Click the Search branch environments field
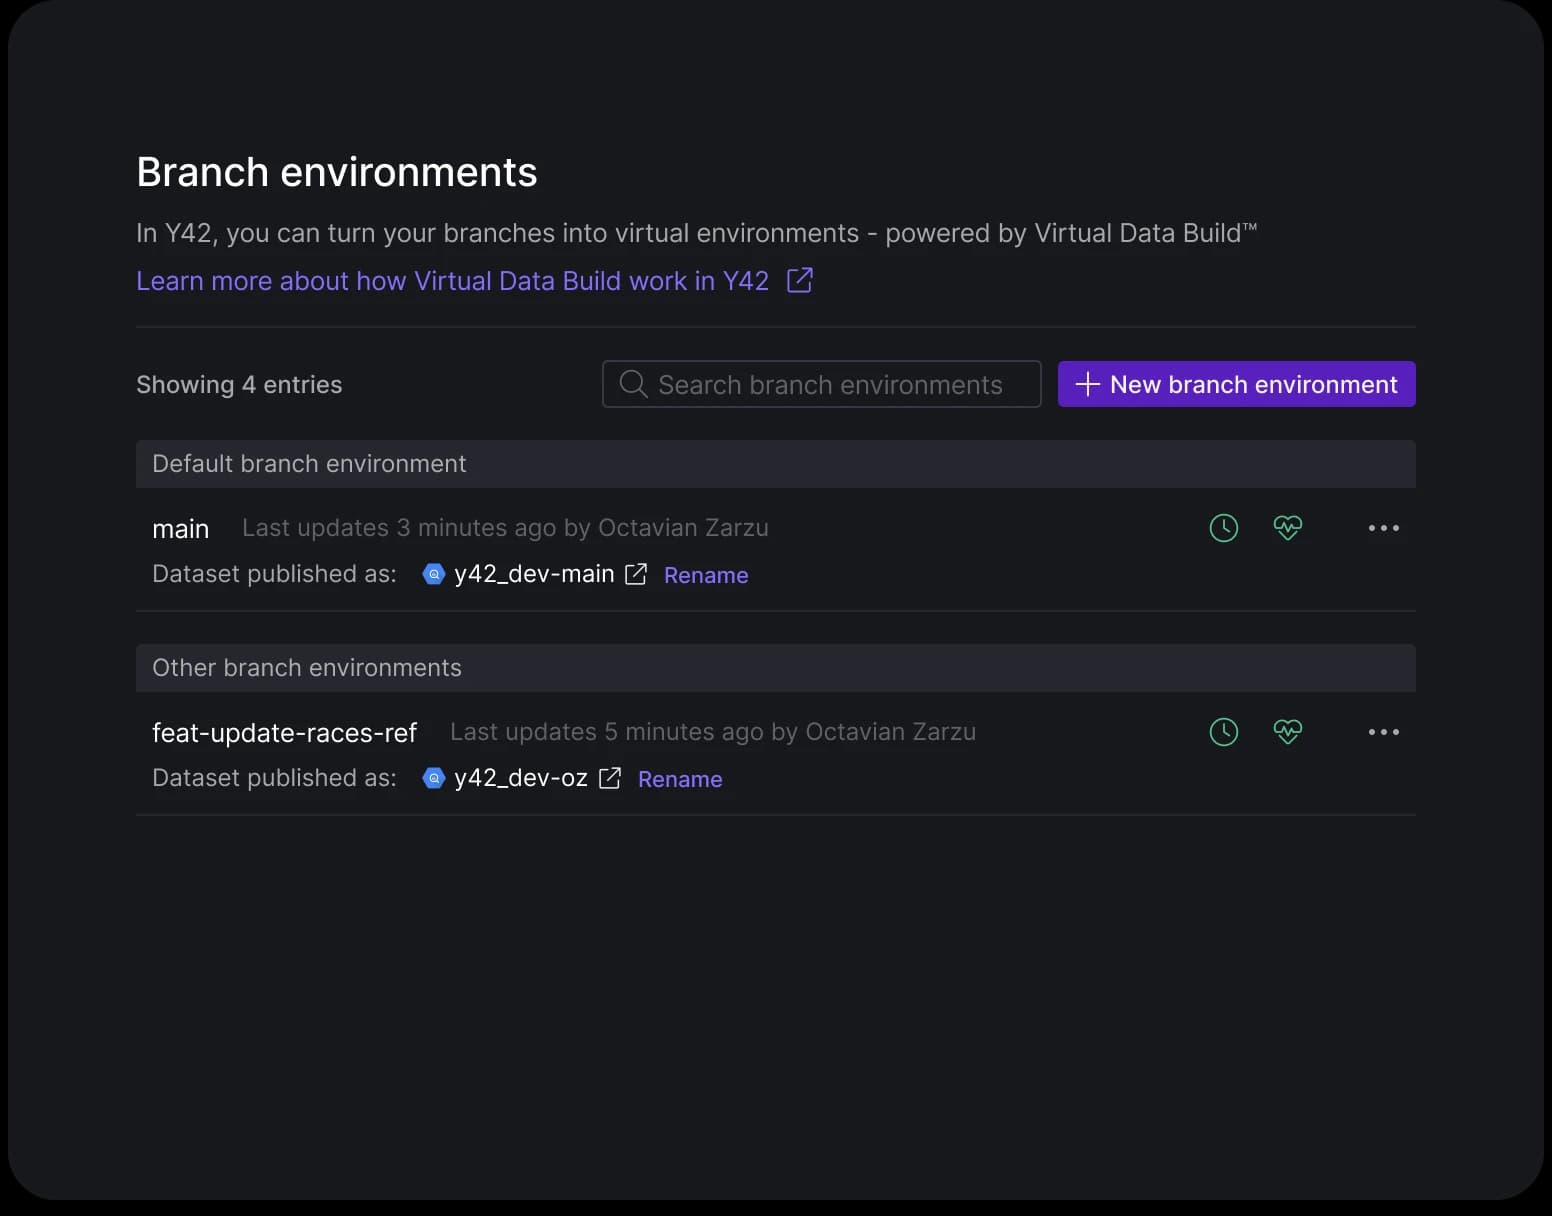 tap(830, 384)
